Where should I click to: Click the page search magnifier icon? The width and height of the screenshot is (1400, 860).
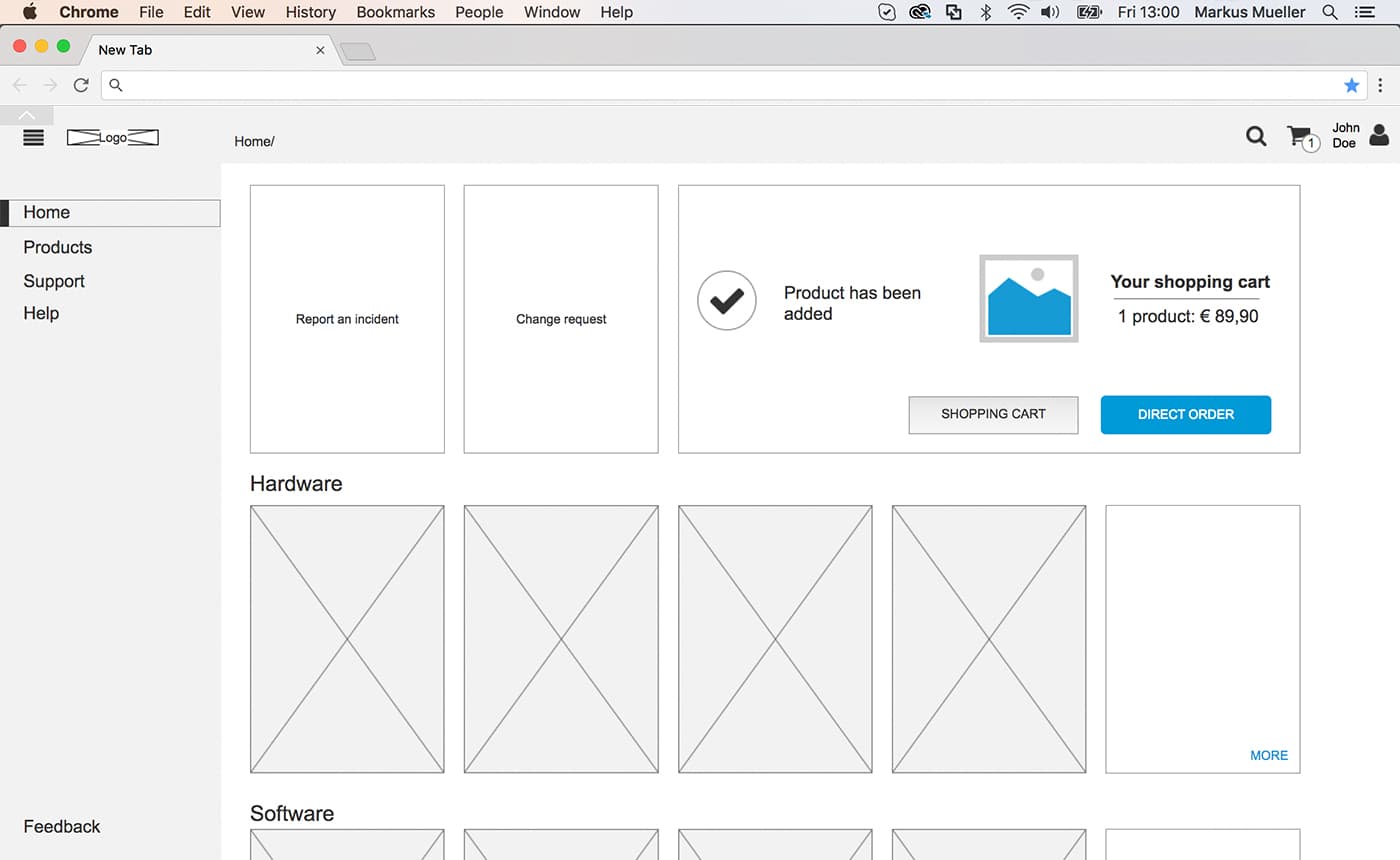1255,137
